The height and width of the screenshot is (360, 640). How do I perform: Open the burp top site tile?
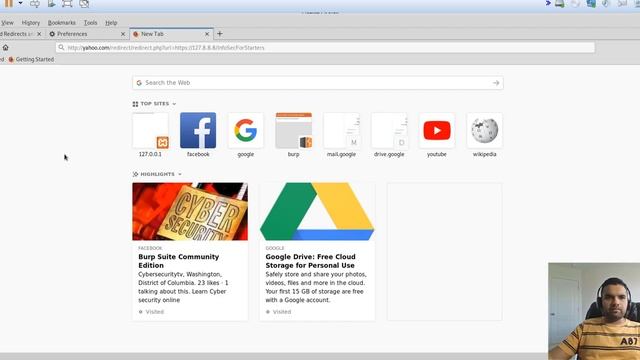coord(293,130)
